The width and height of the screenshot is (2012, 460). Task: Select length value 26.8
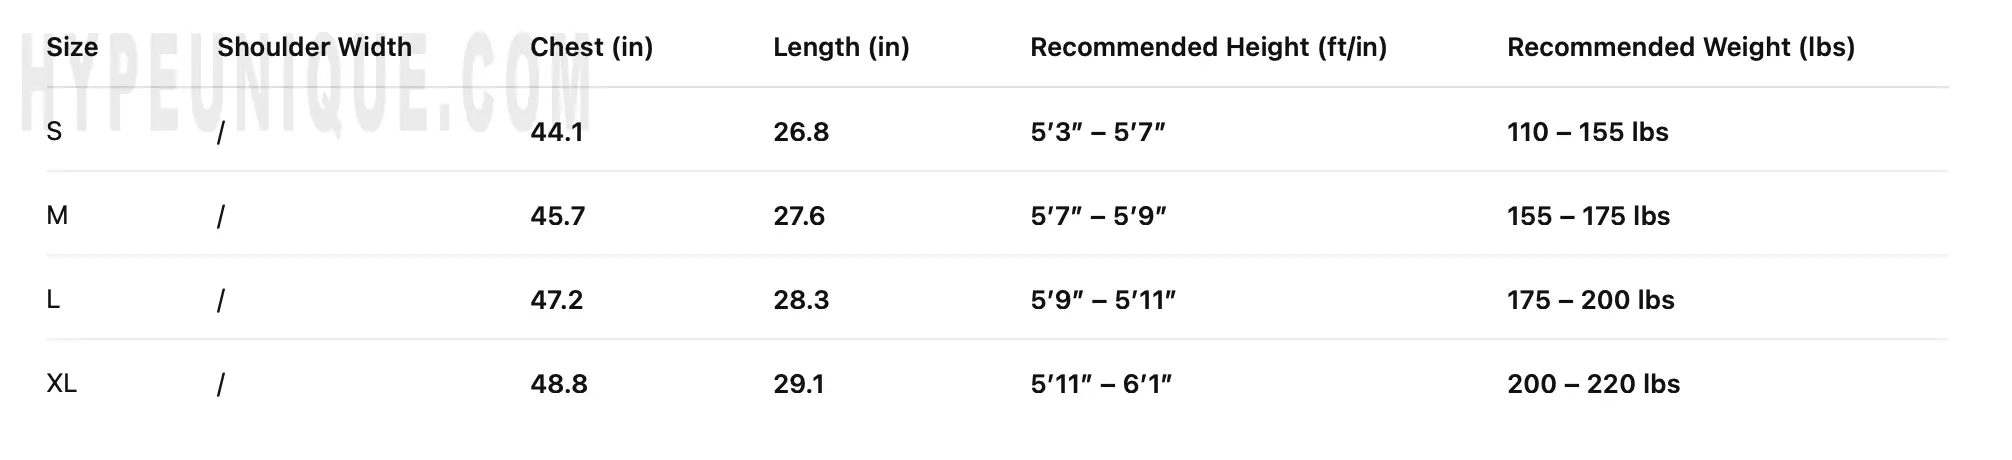800,132
